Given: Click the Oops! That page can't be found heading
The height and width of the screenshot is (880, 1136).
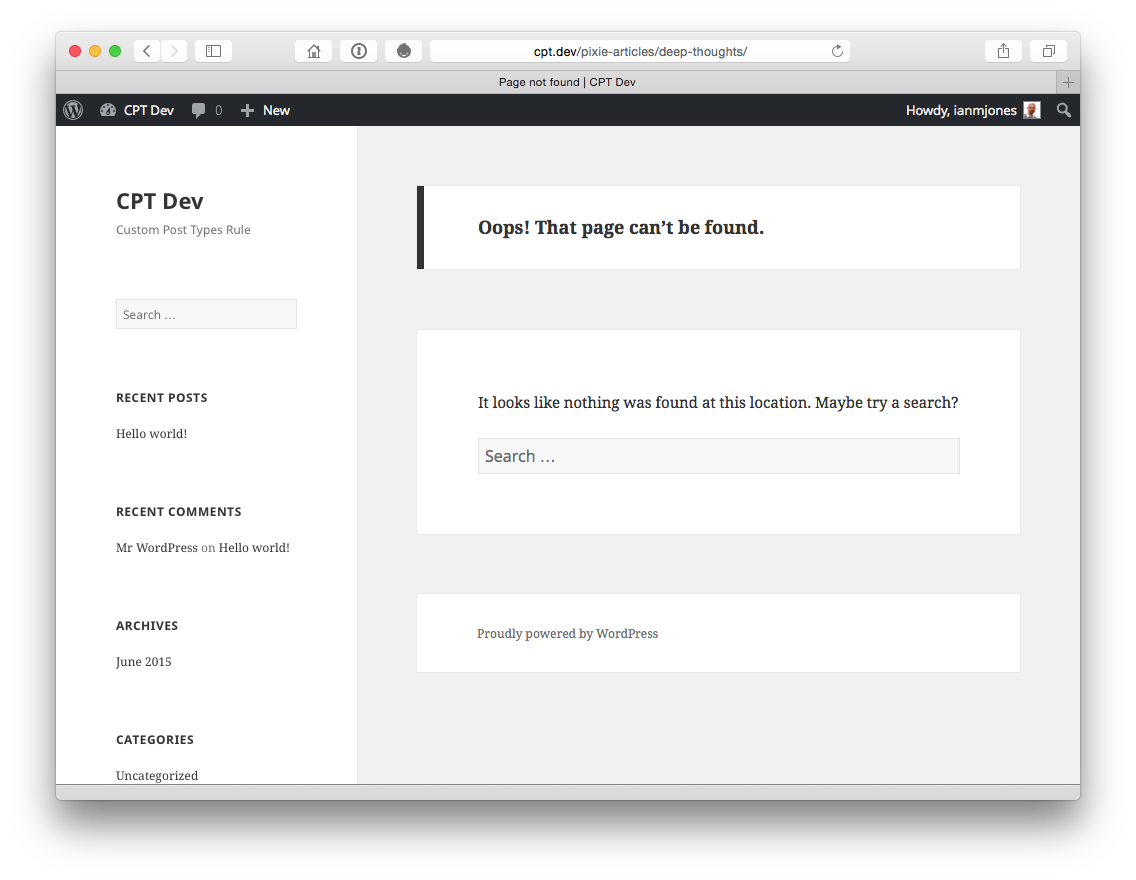Looking at the screenshot, I should coord(621,227).
